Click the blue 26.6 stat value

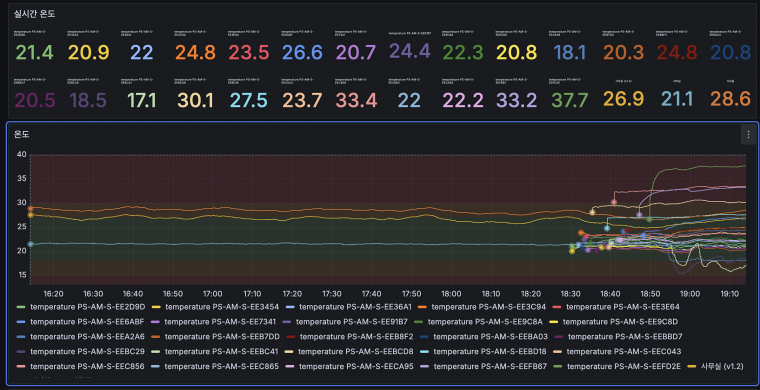point(302,52)
